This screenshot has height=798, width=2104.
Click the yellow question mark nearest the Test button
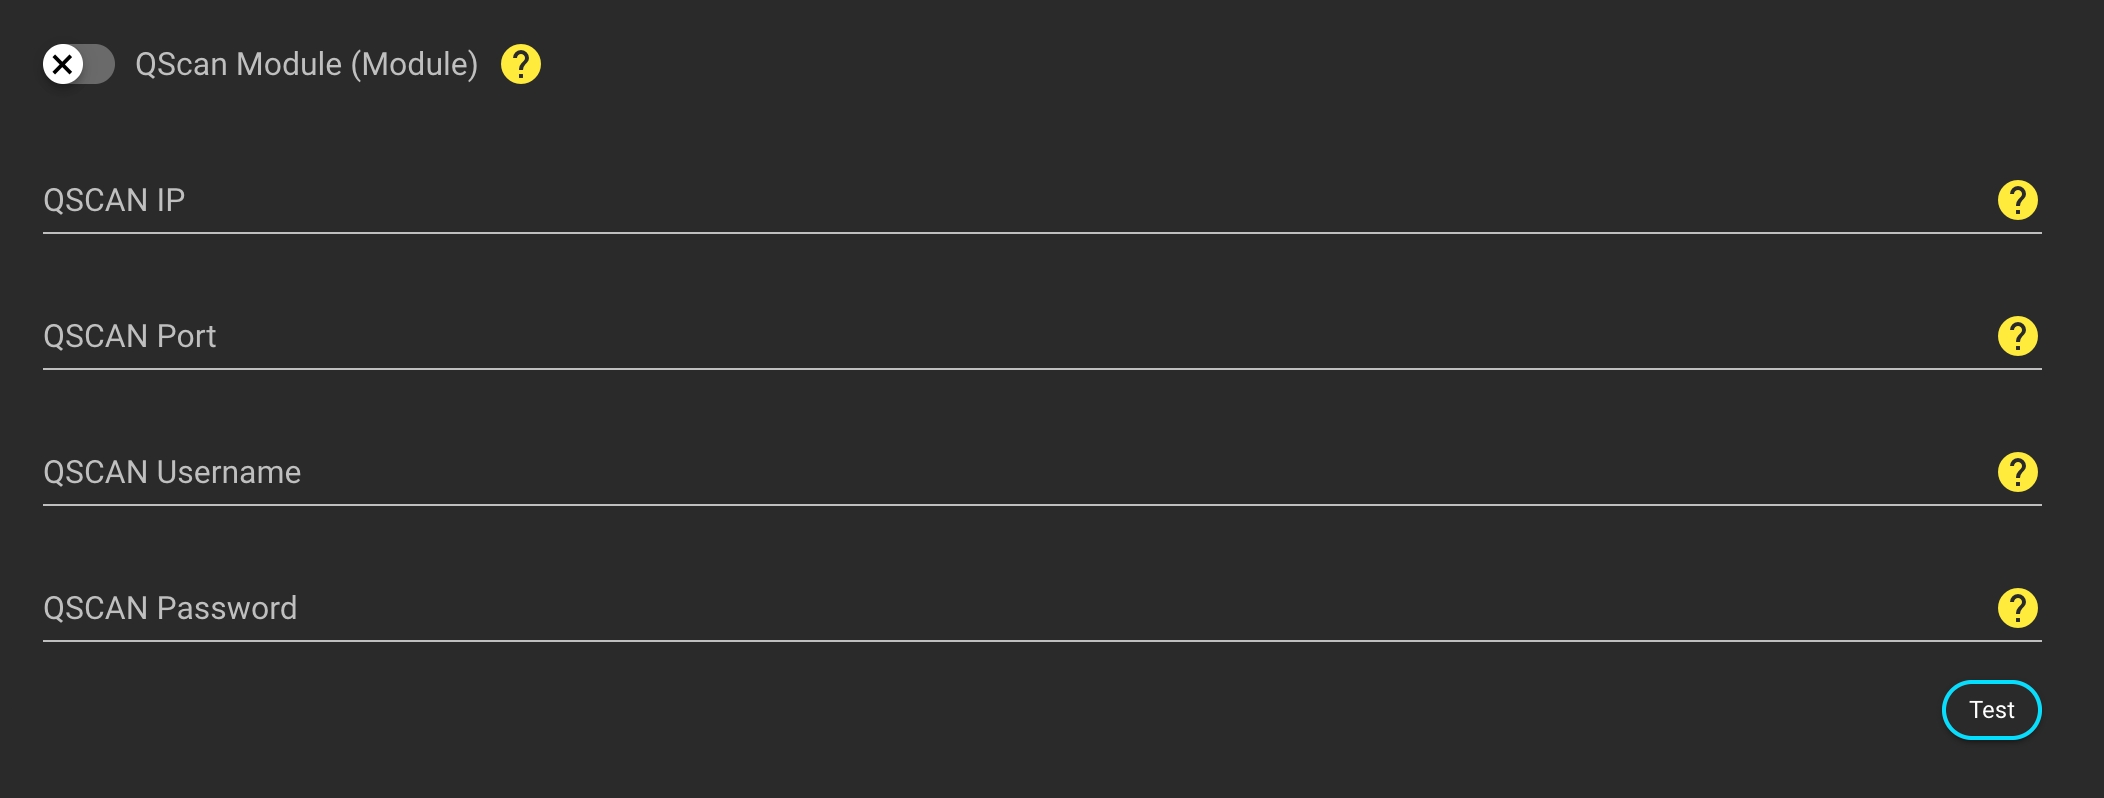pos(2017,608)
